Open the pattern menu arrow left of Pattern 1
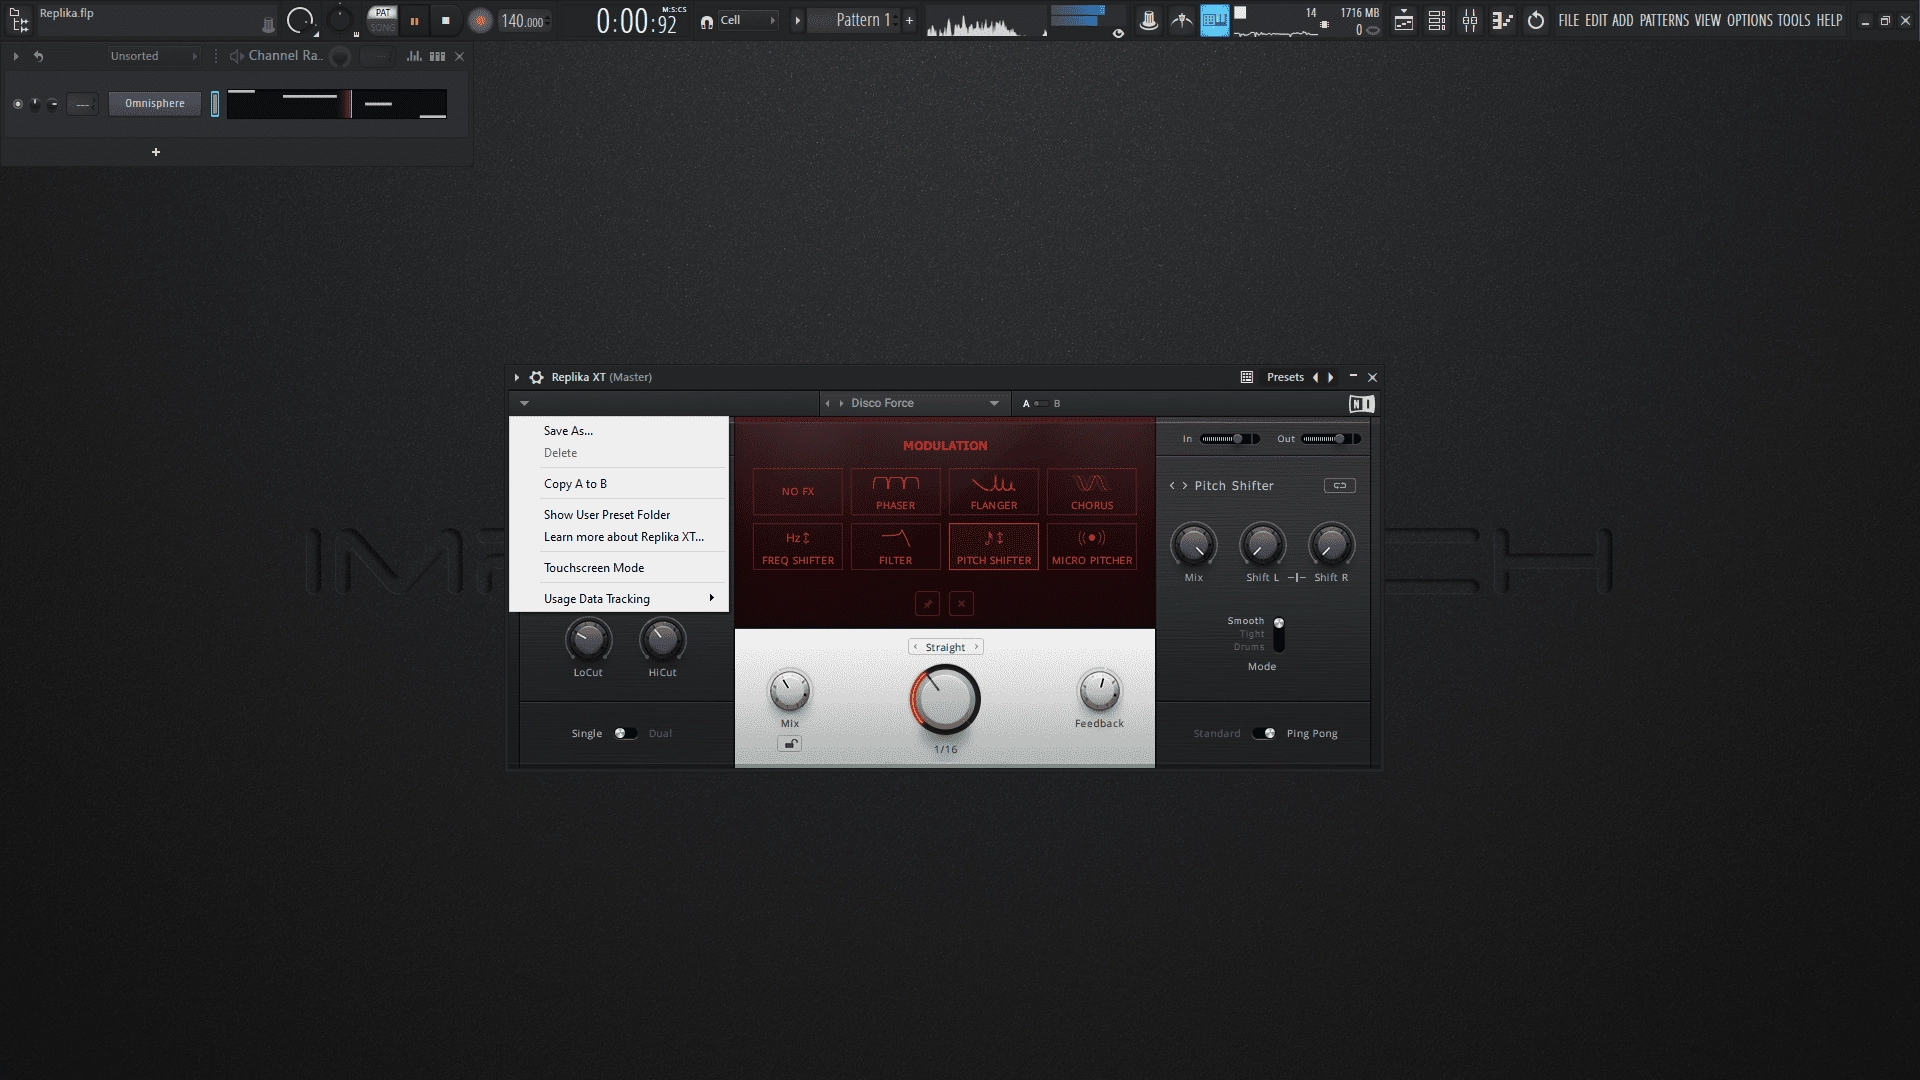 797,20
